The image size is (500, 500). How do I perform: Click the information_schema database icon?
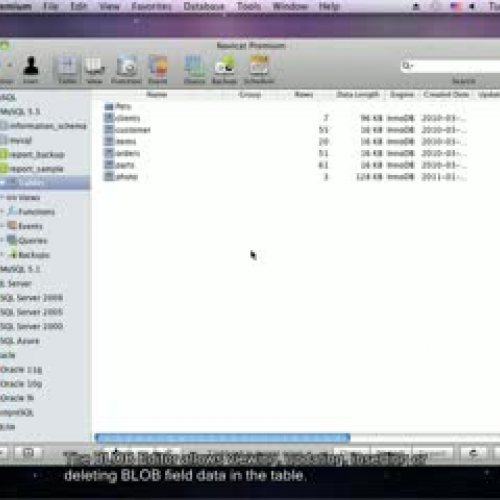point(3,126)
